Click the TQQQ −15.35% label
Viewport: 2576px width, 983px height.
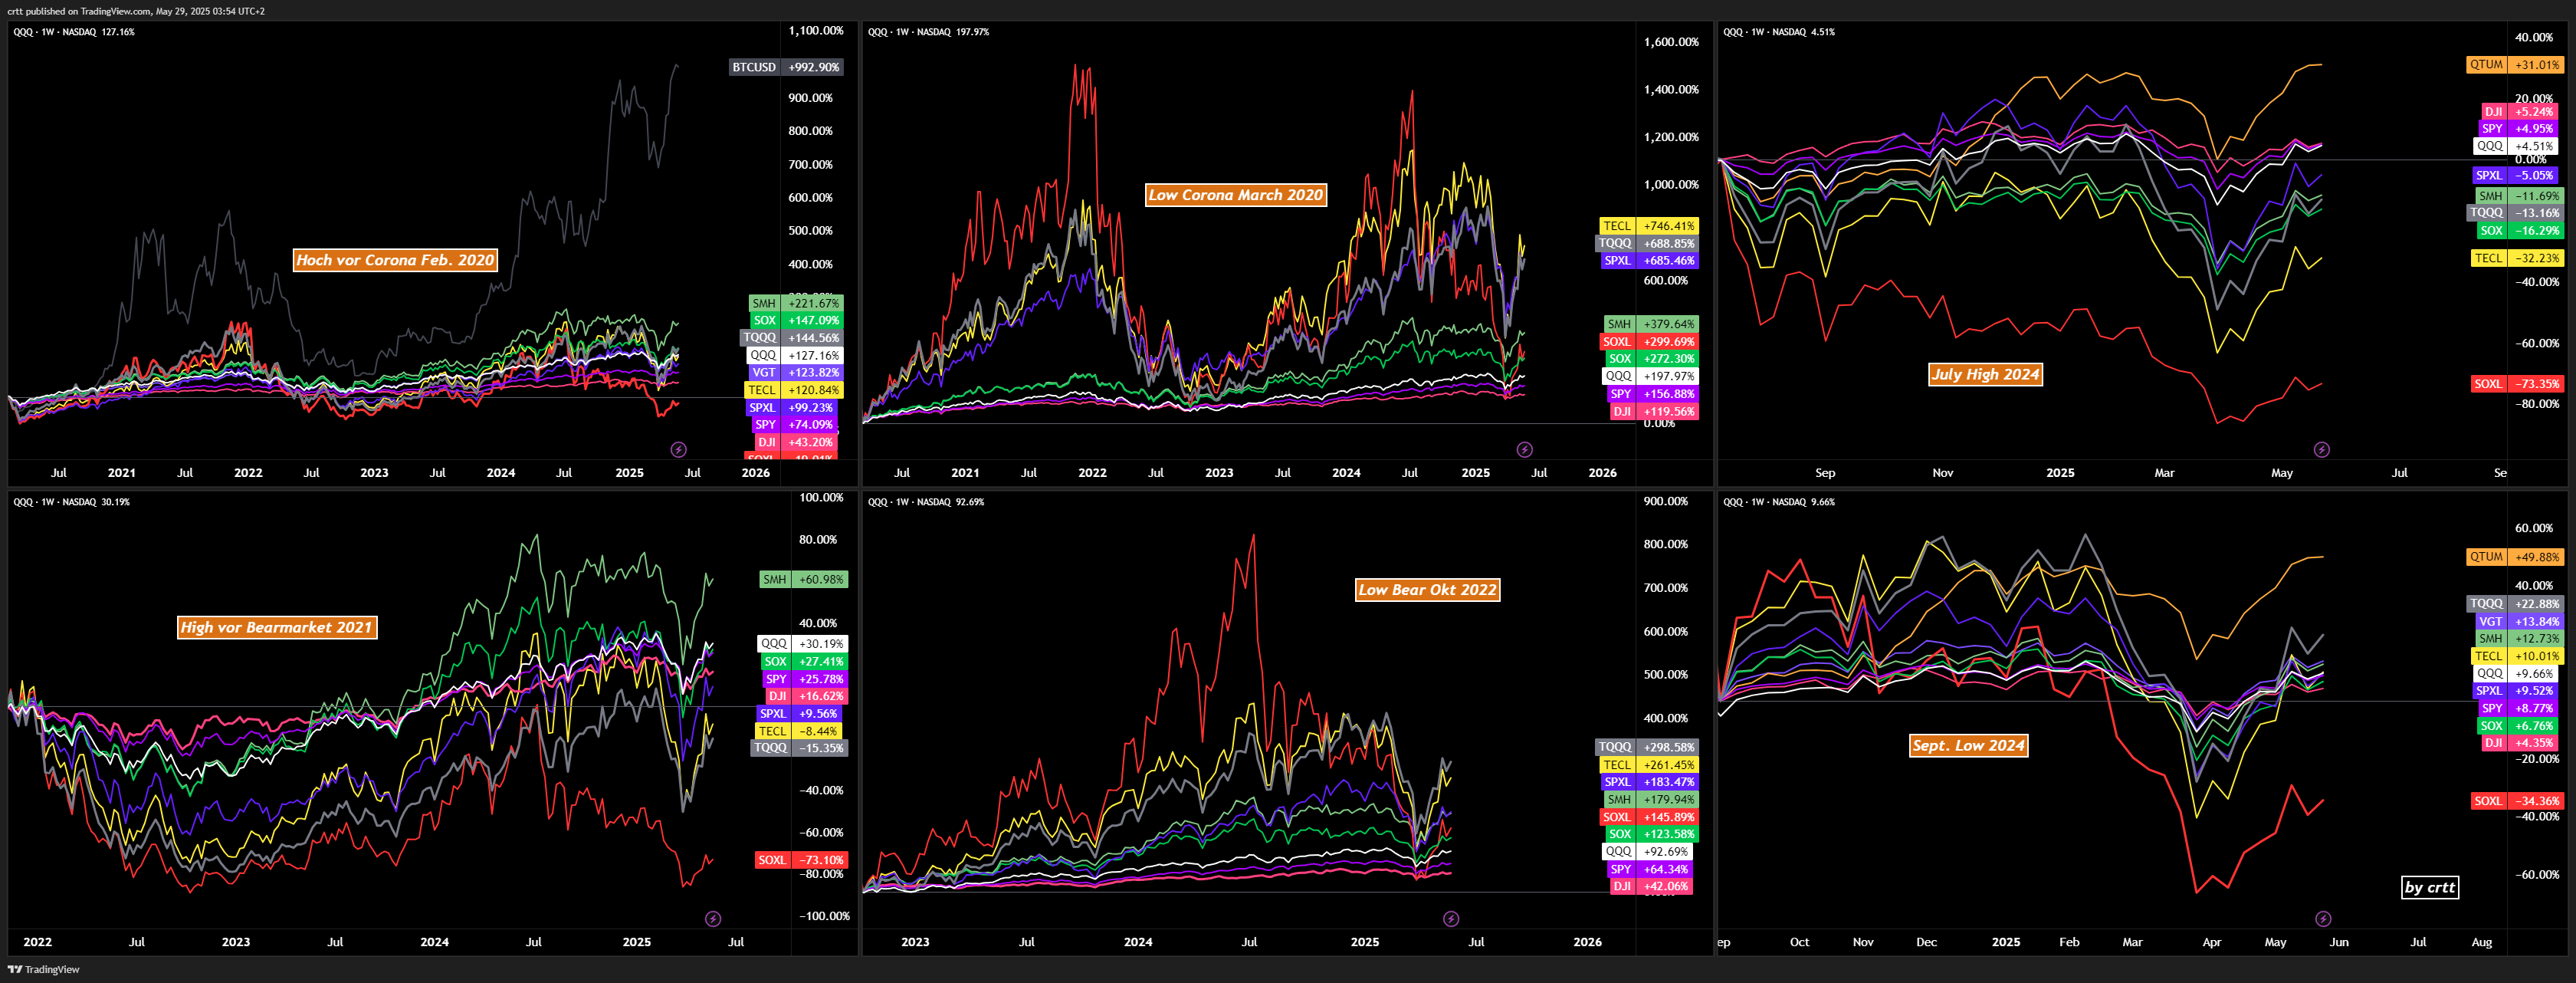pyautogui.click(x=799, y=748)
